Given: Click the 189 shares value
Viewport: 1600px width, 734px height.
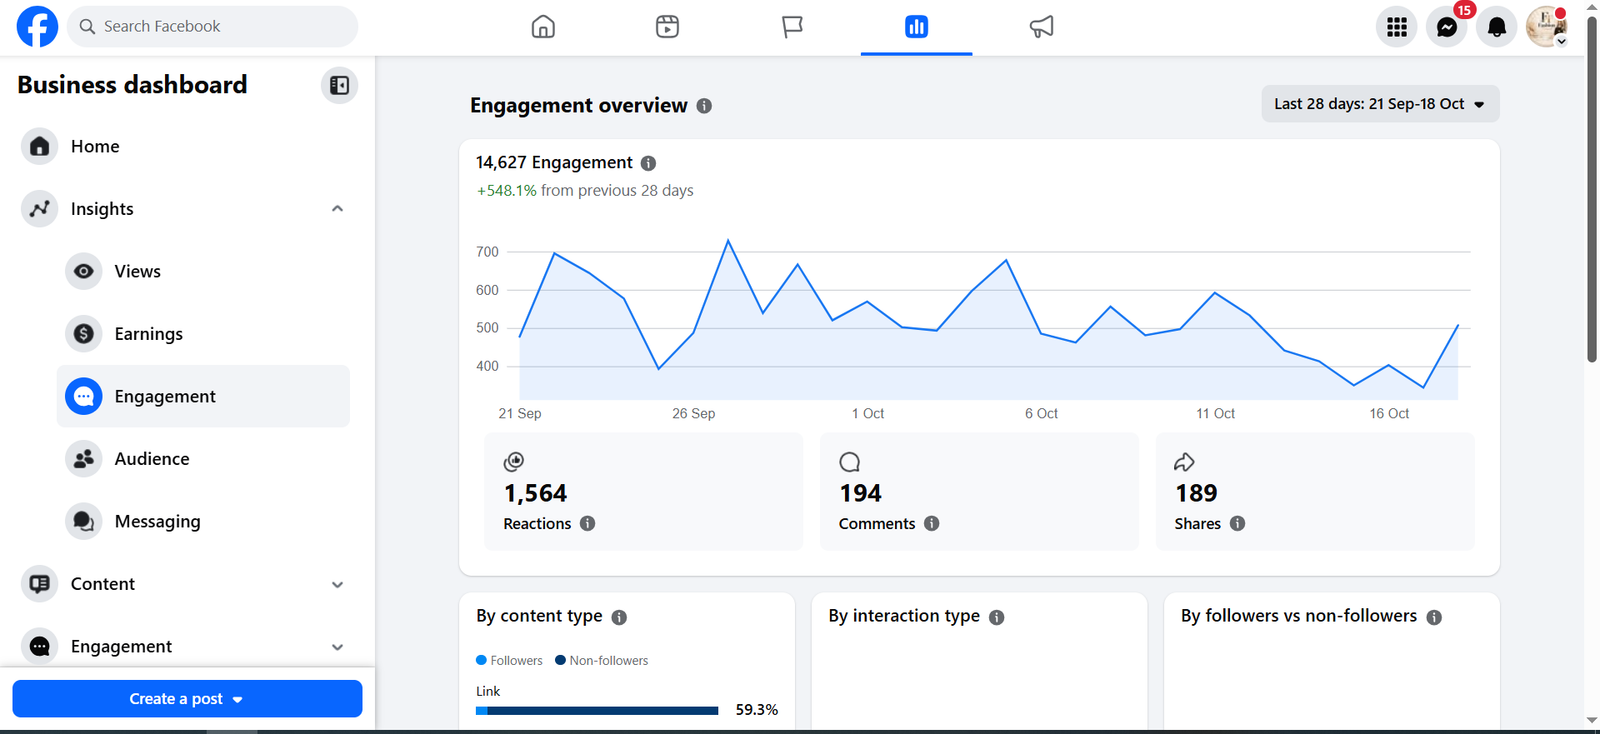Looking at the screenshot, I should tap(1196, 493).
